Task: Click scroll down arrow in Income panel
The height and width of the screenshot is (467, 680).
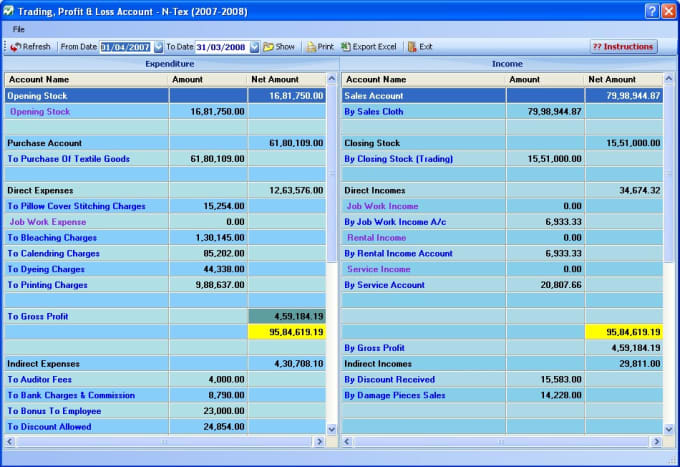Action: click(669, 429)
